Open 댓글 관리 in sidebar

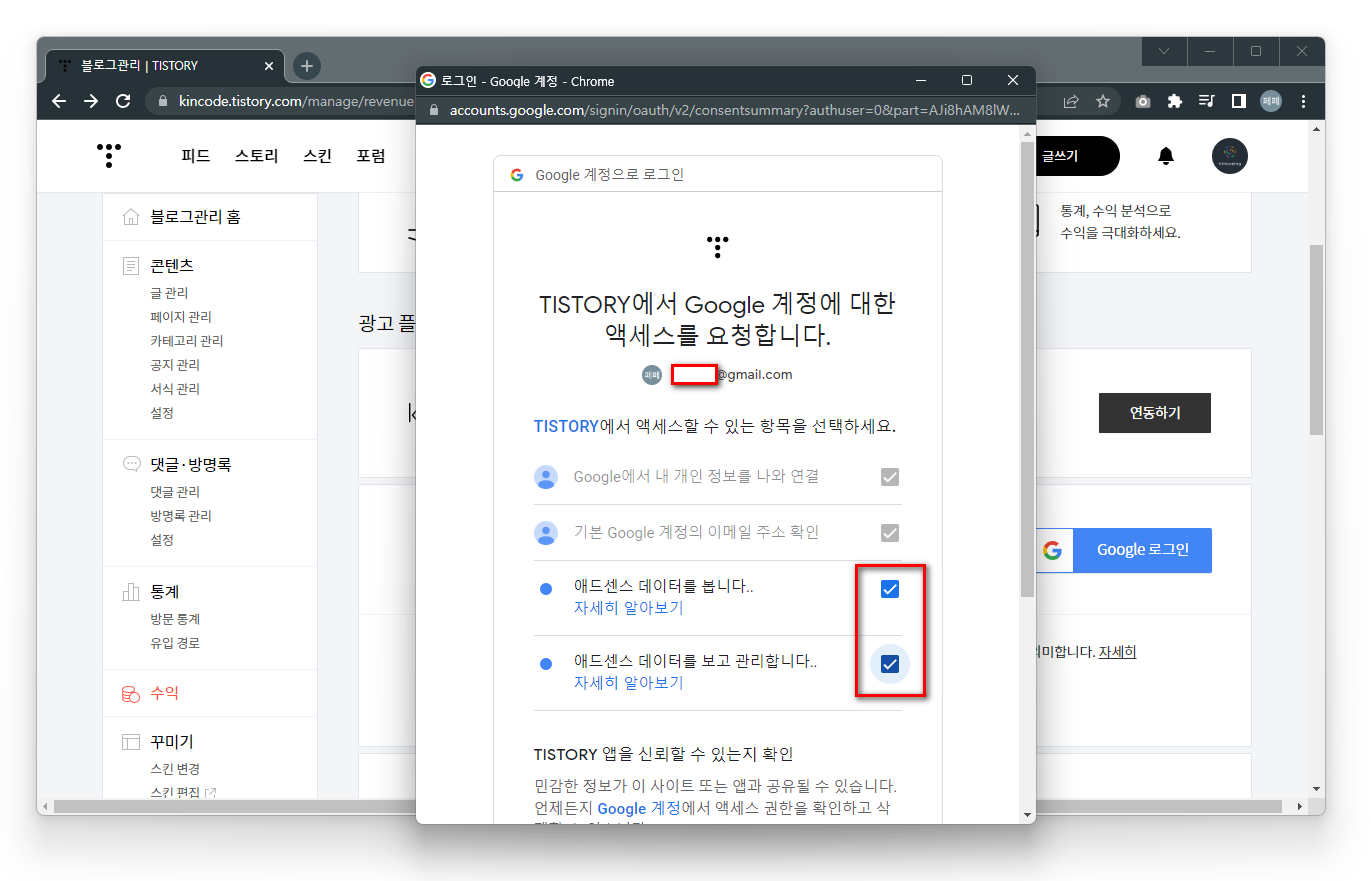point(175,492)
